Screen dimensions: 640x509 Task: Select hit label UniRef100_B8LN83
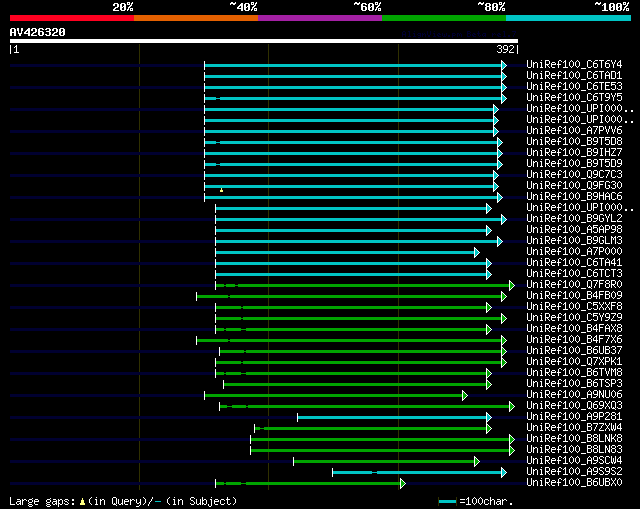574,450
